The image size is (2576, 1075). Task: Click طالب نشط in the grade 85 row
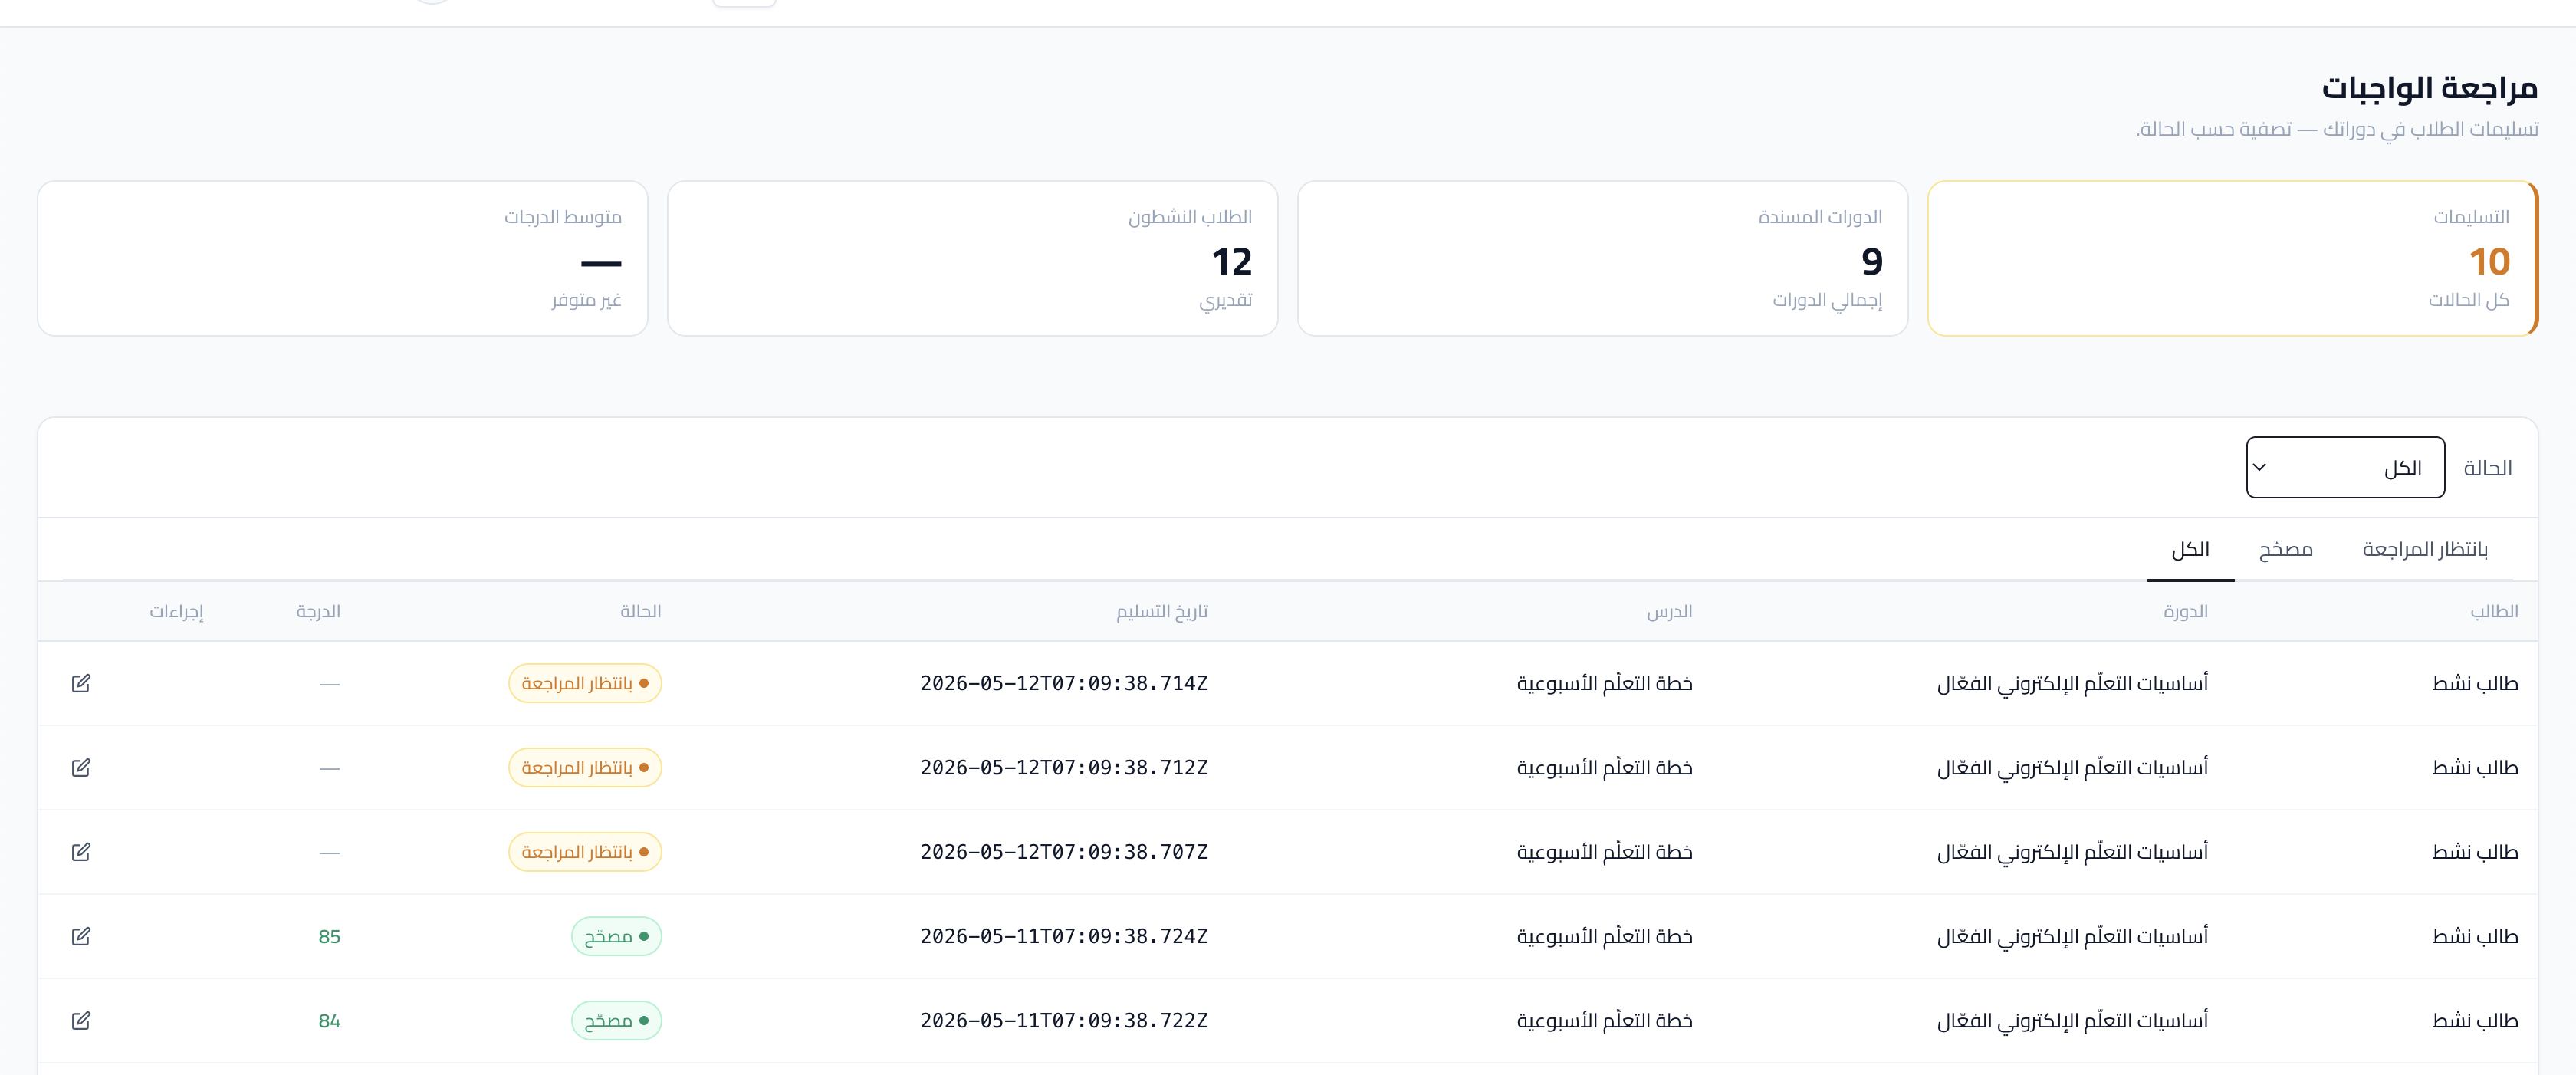click(2475, 936)
